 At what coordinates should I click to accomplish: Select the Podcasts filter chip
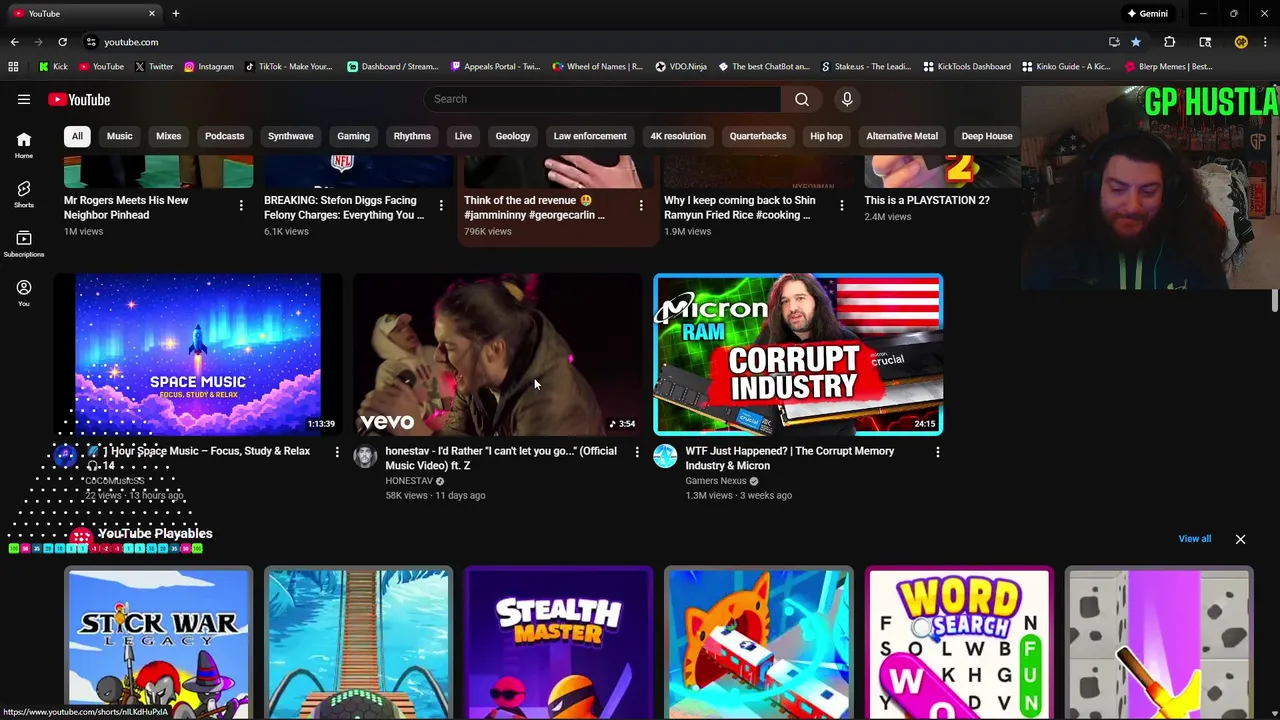click(224, 136)
